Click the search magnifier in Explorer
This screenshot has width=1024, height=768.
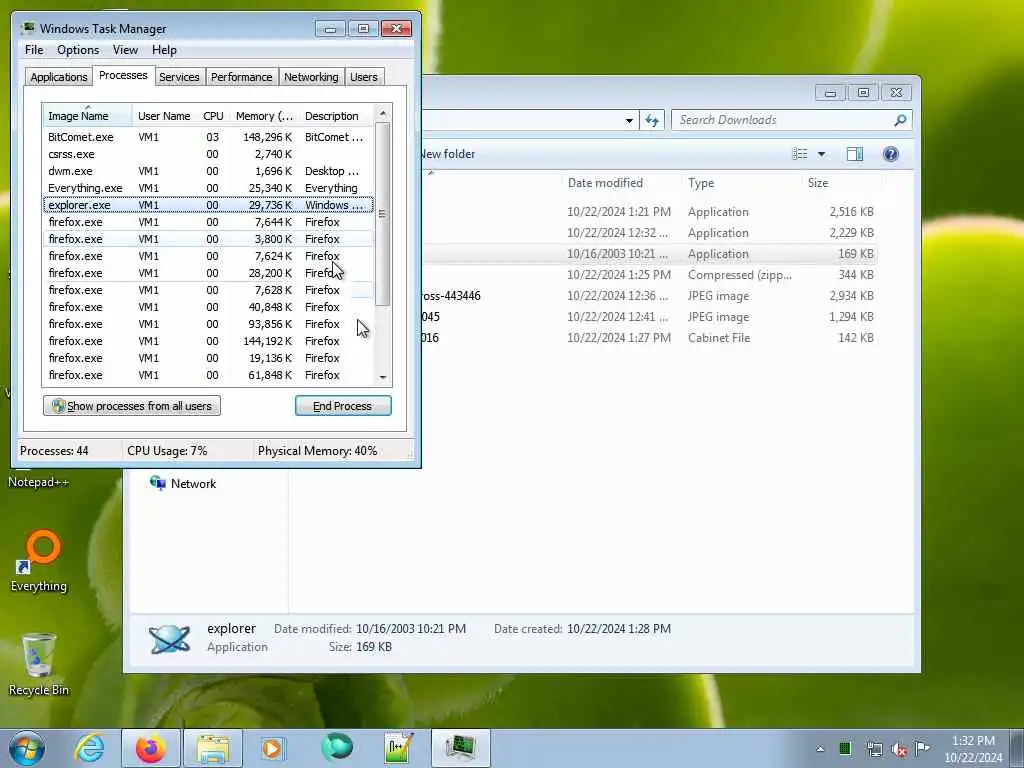900,120
